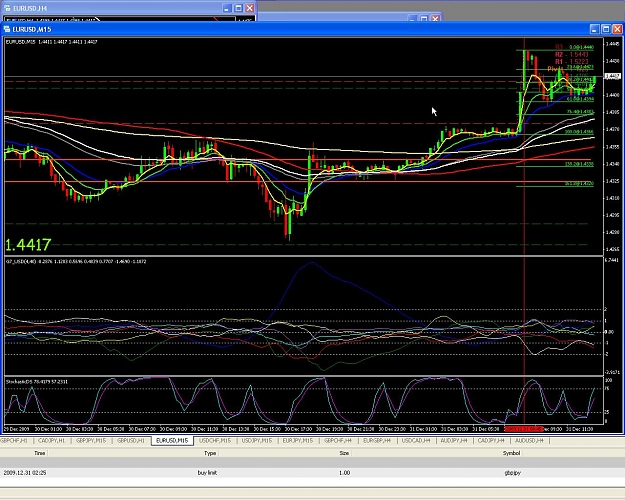The image size is (625, 500).
Task: Close the EURUSD,M15 chart window
Action: coord(617,29)
